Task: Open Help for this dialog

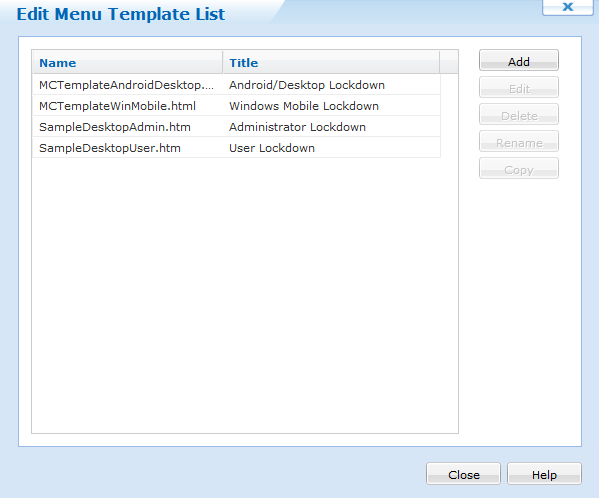Action: tap(544, 474)
